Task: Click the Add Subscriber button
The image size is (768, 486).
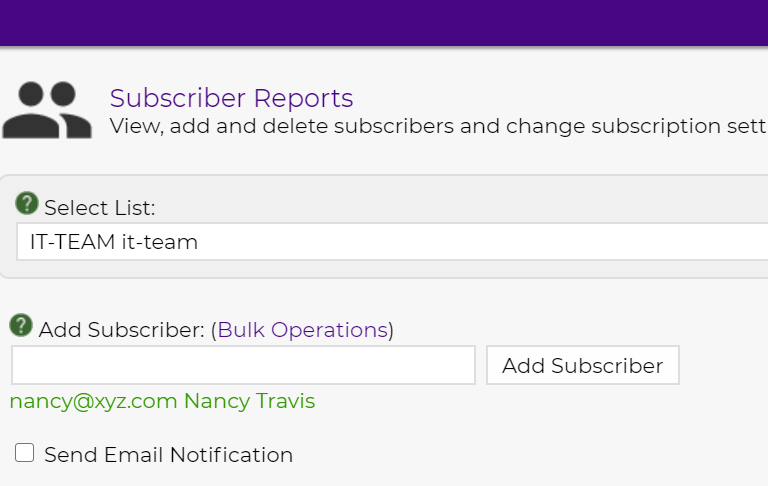Action: coord(583,365)
